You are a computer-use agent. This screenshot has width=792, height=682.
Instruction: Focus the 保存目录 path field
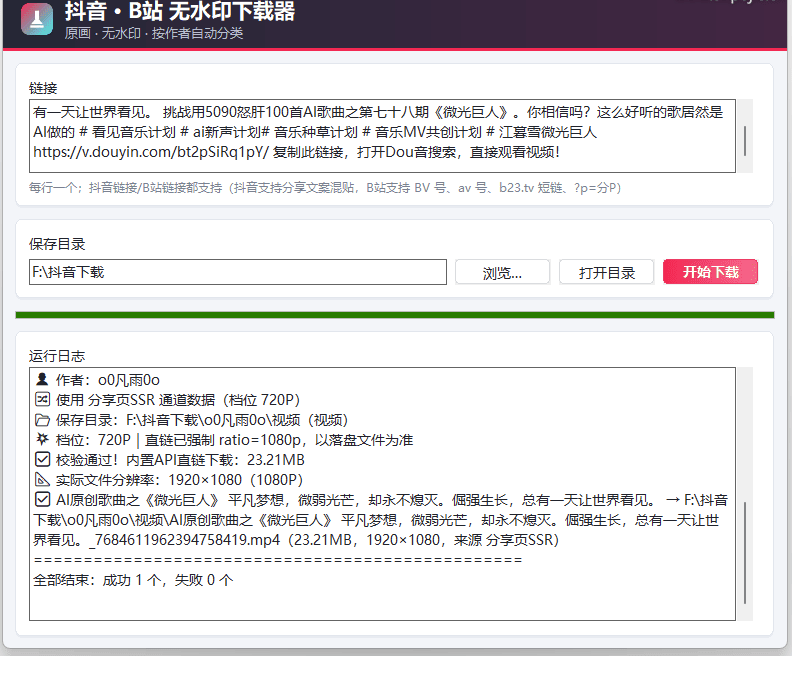click(238, 272)
